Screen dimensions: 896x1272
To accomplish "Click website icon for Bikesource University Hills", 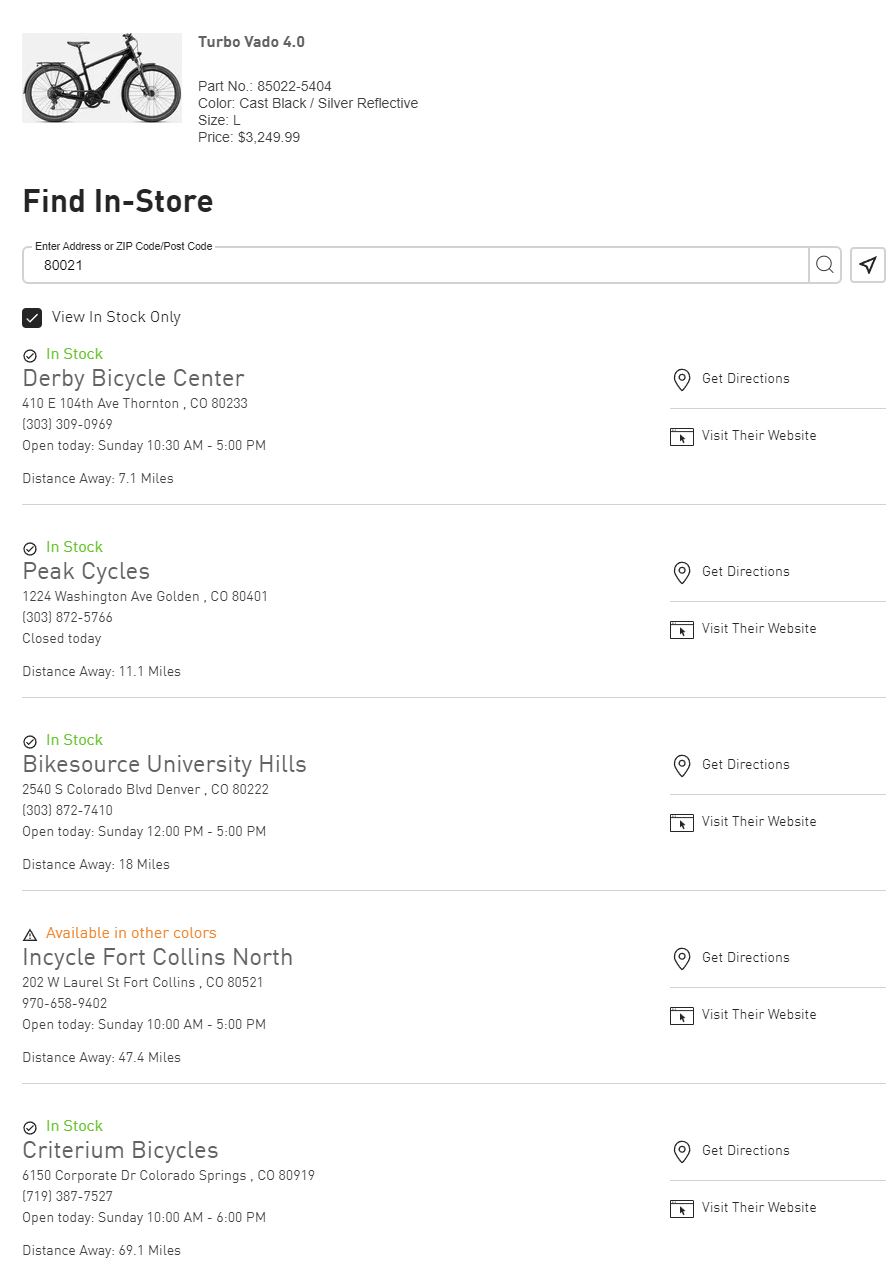I will tap(682, 822).
